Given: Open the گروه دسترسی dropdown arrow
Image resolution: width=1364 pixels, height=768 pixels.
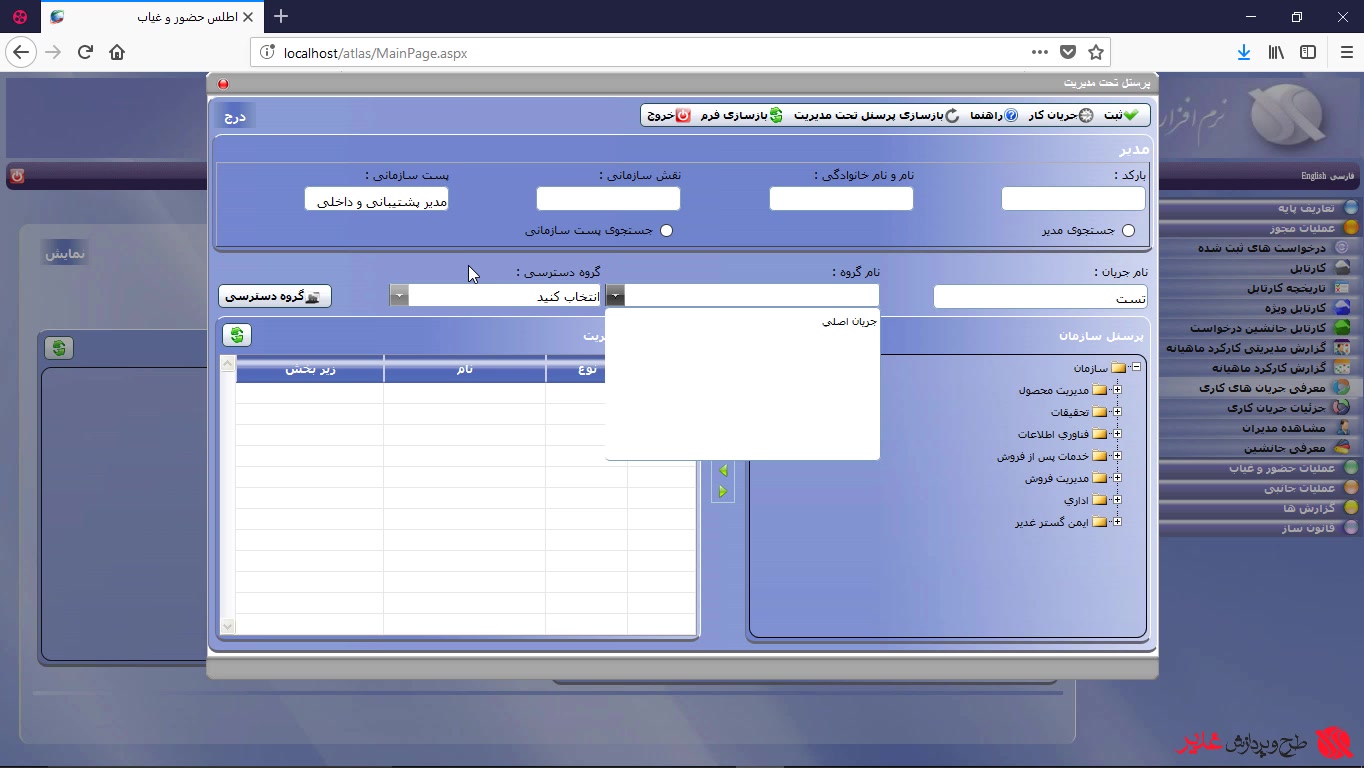Looking at the screenshot, I should [x=399, y=295].
